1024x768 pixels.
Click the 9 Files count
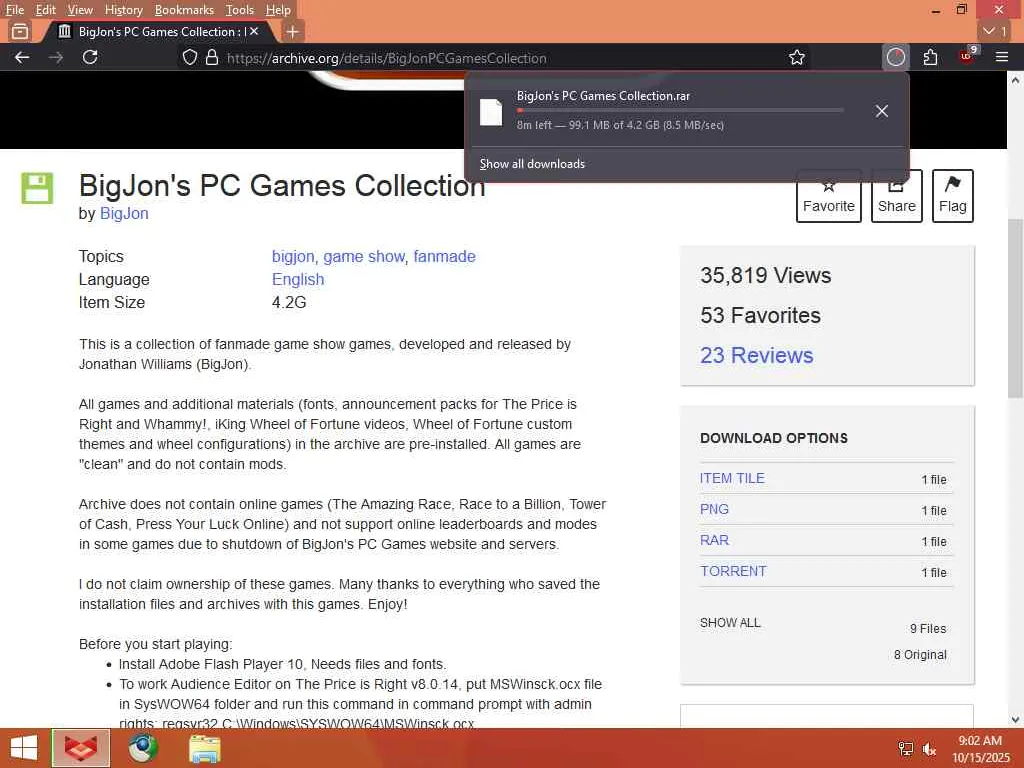(928, 629)
